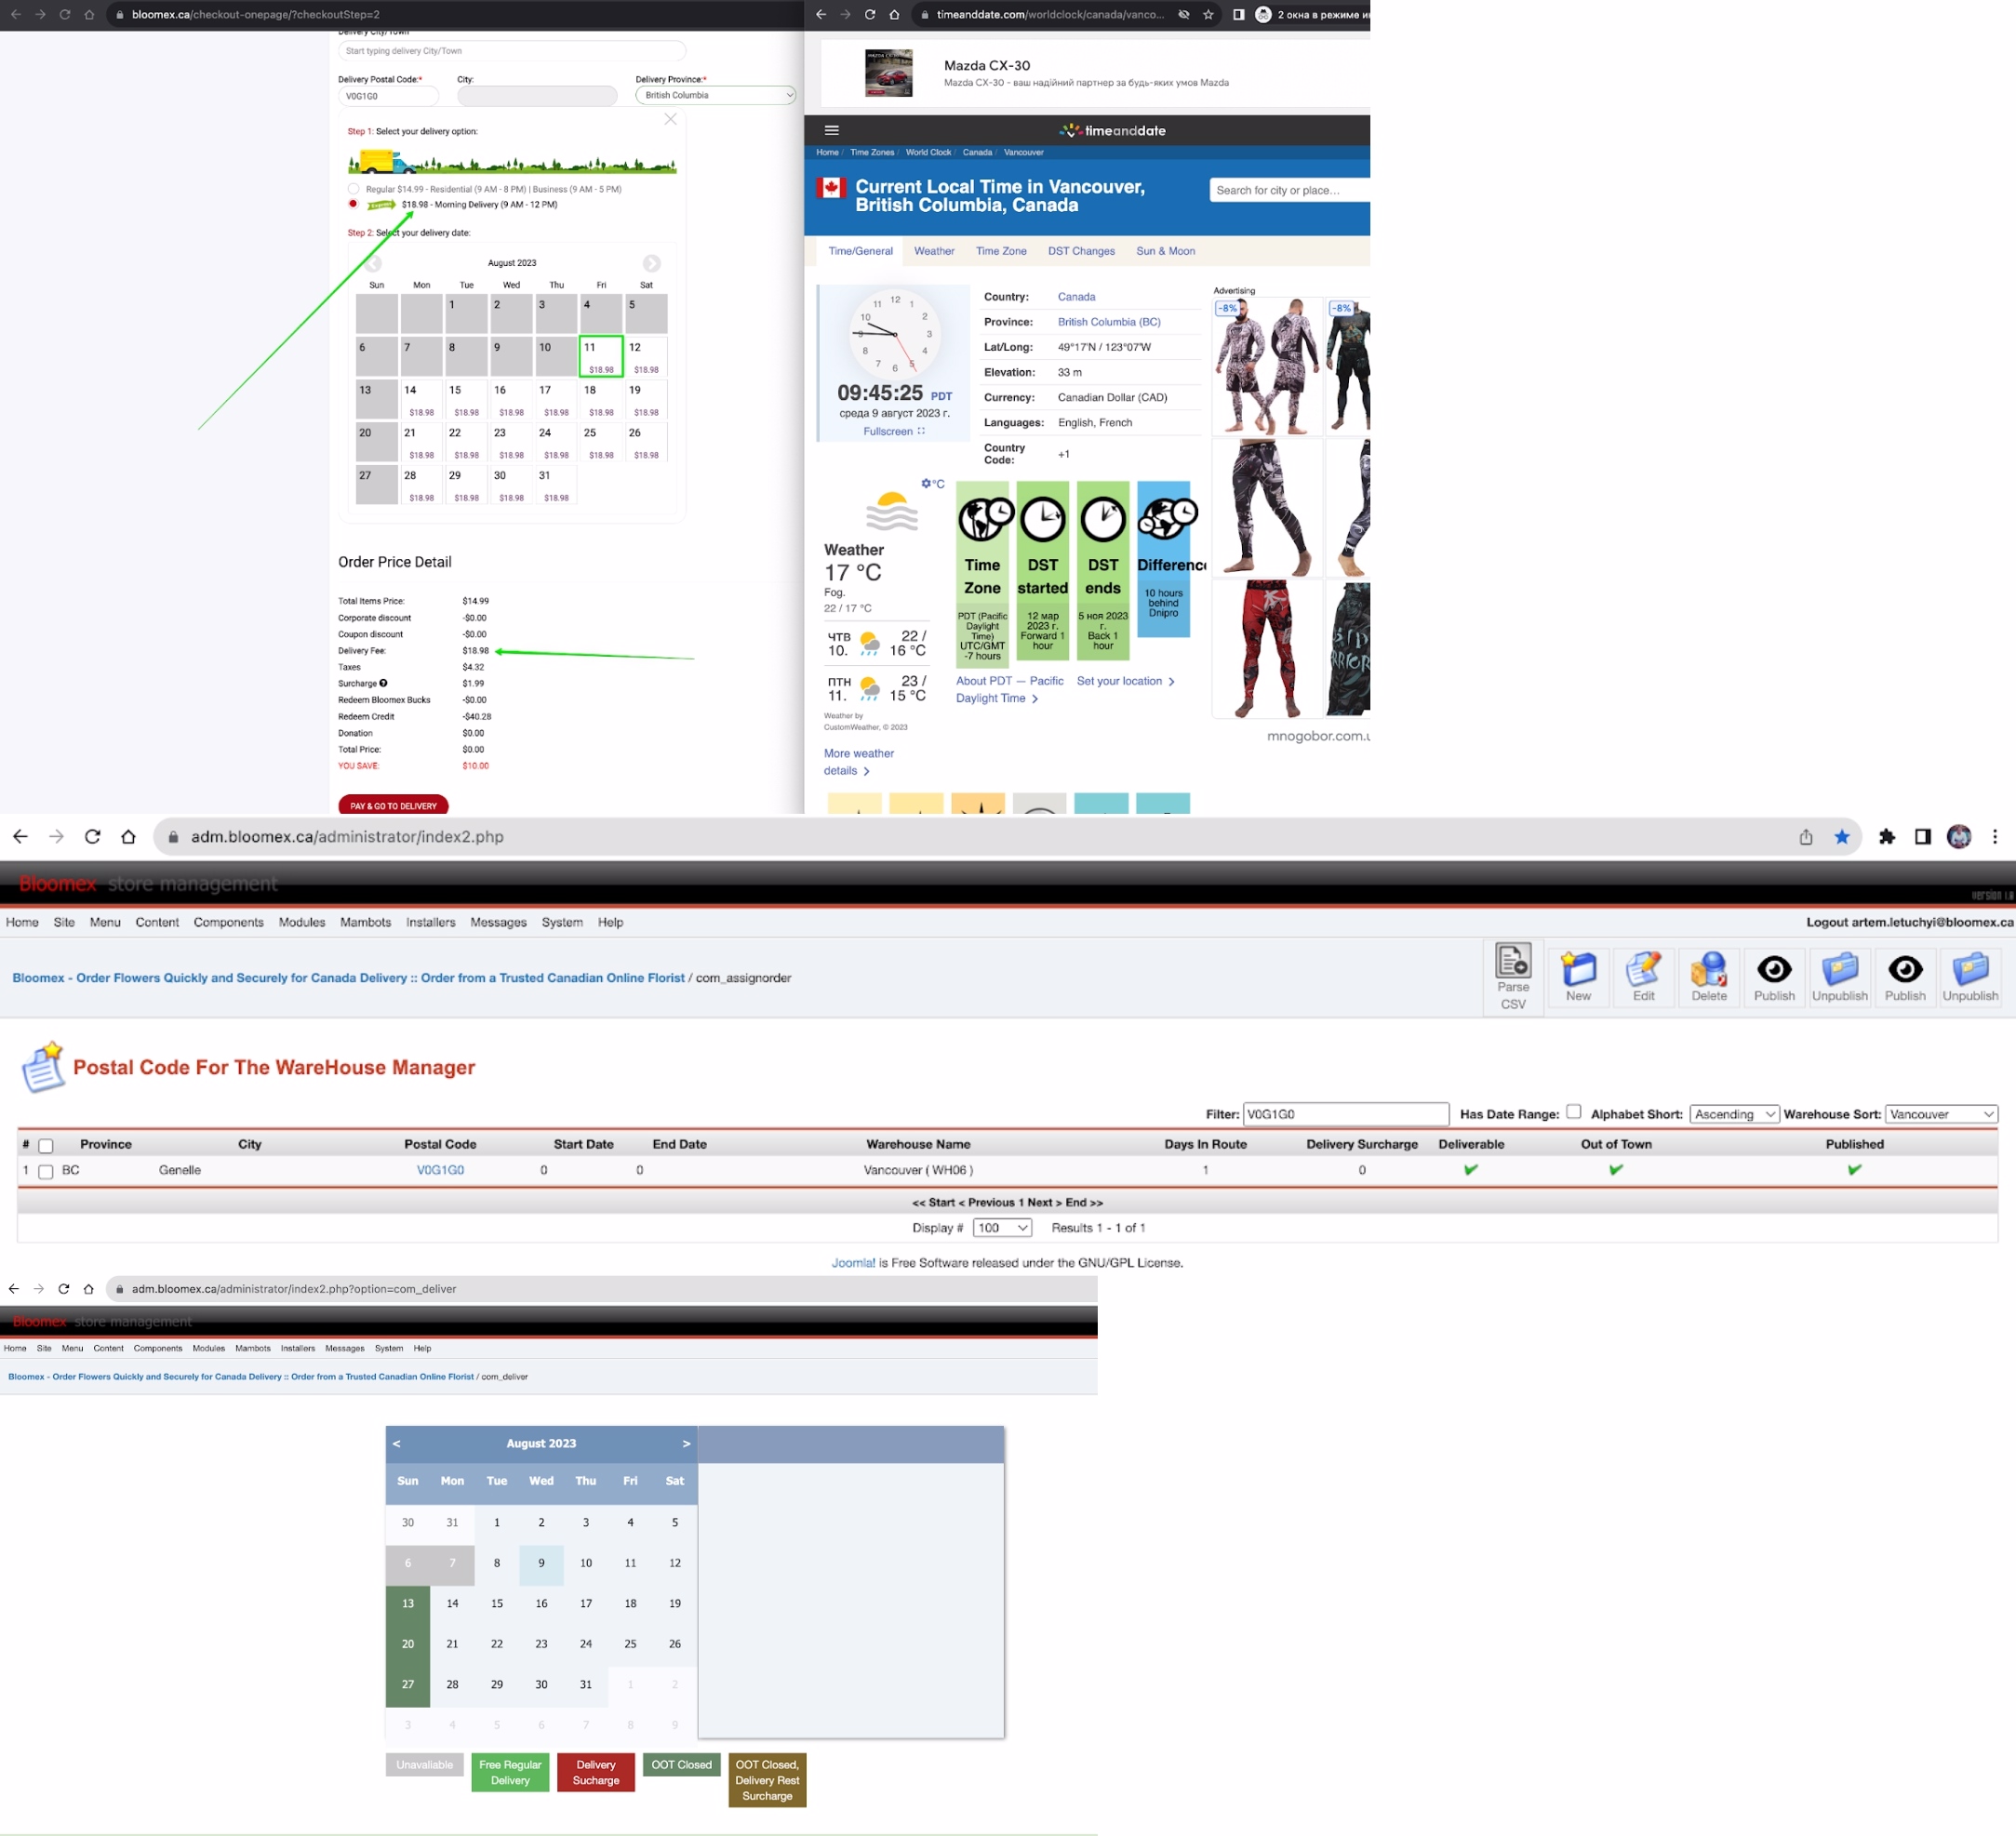Toggle Published check for V0G1G0 row
Viewport: 2016px width, 1836px height.
coord(1855,1169)
